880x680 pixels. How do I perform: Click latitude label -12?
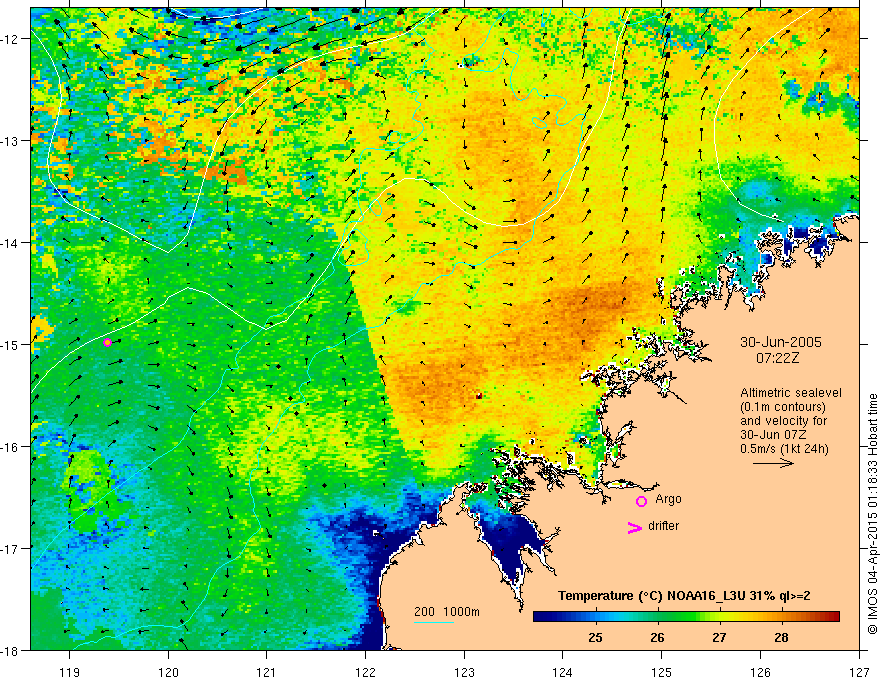[11, 39]
